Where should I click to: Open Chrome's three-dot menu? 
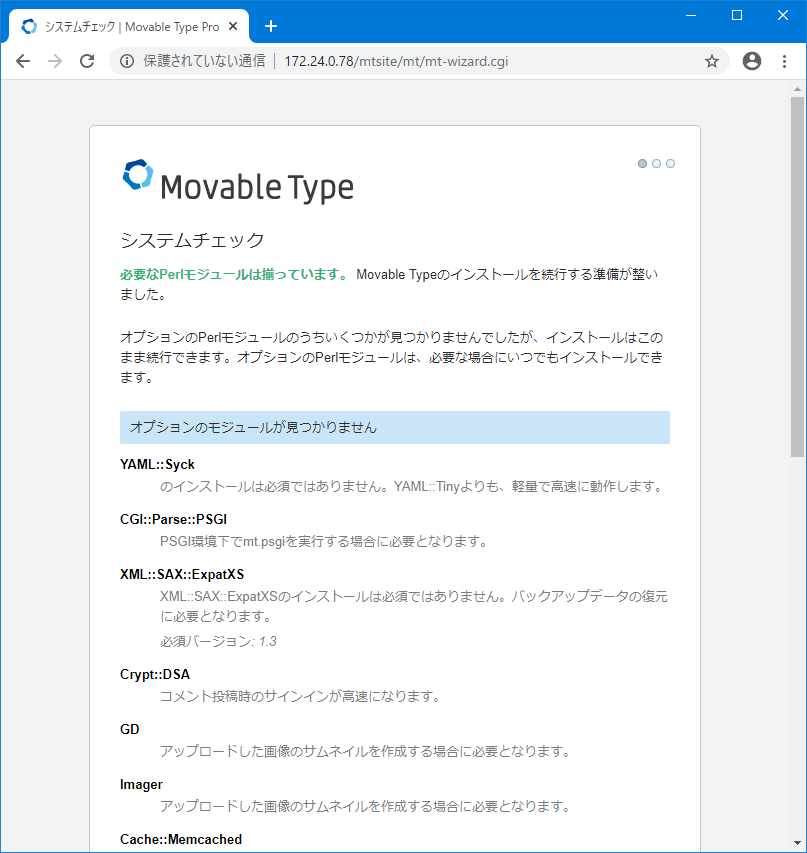784,61
